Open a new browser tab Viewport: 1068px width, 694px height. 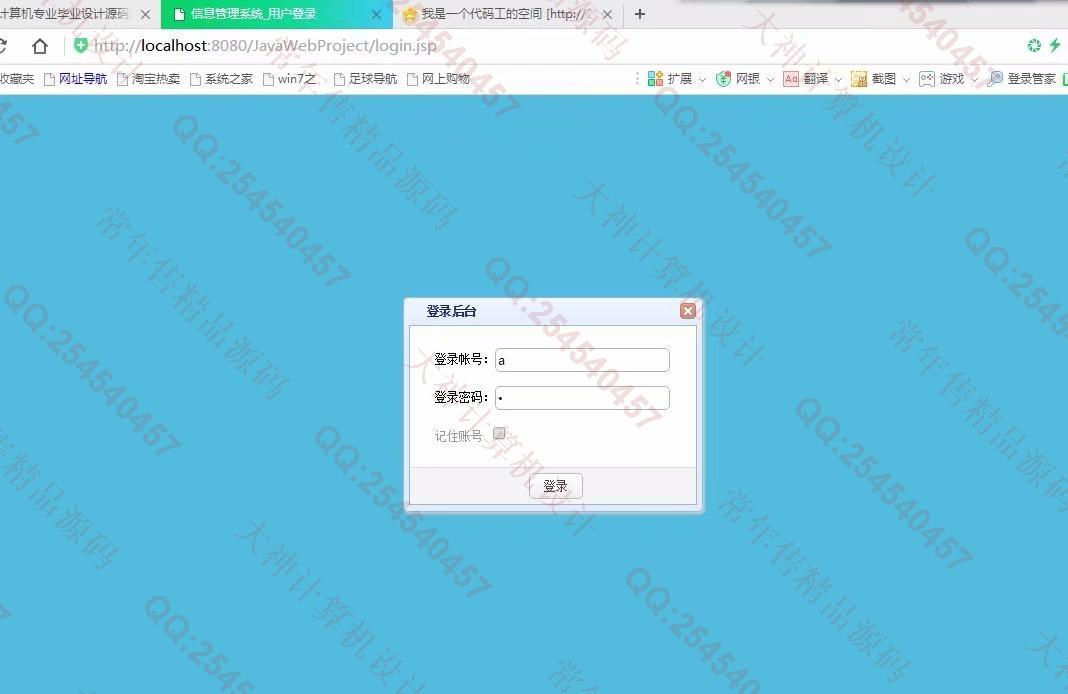(640, 14)
